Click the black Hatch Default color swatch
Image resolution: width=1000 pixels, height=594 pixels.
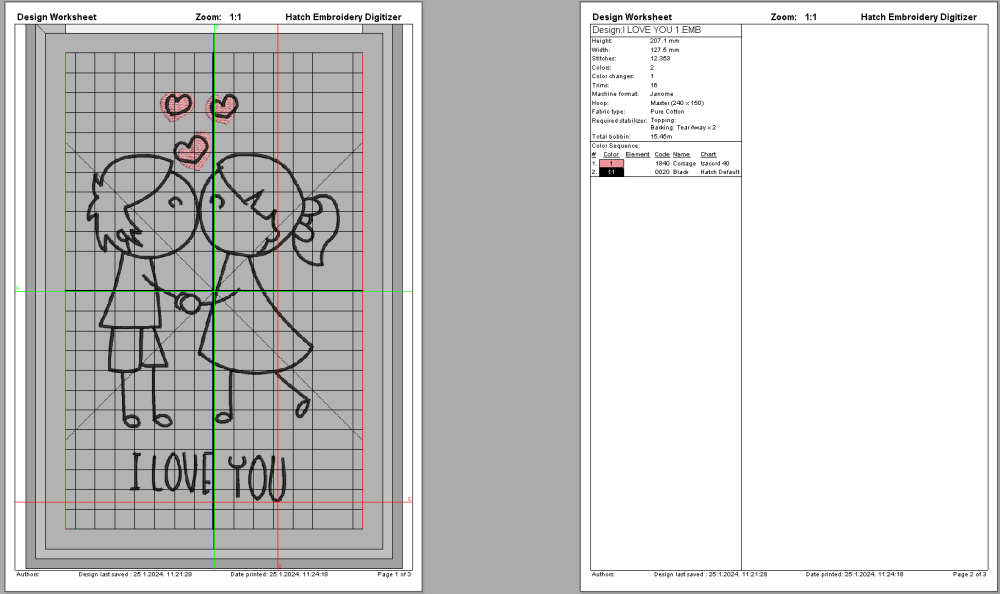[x=611, y=171]
